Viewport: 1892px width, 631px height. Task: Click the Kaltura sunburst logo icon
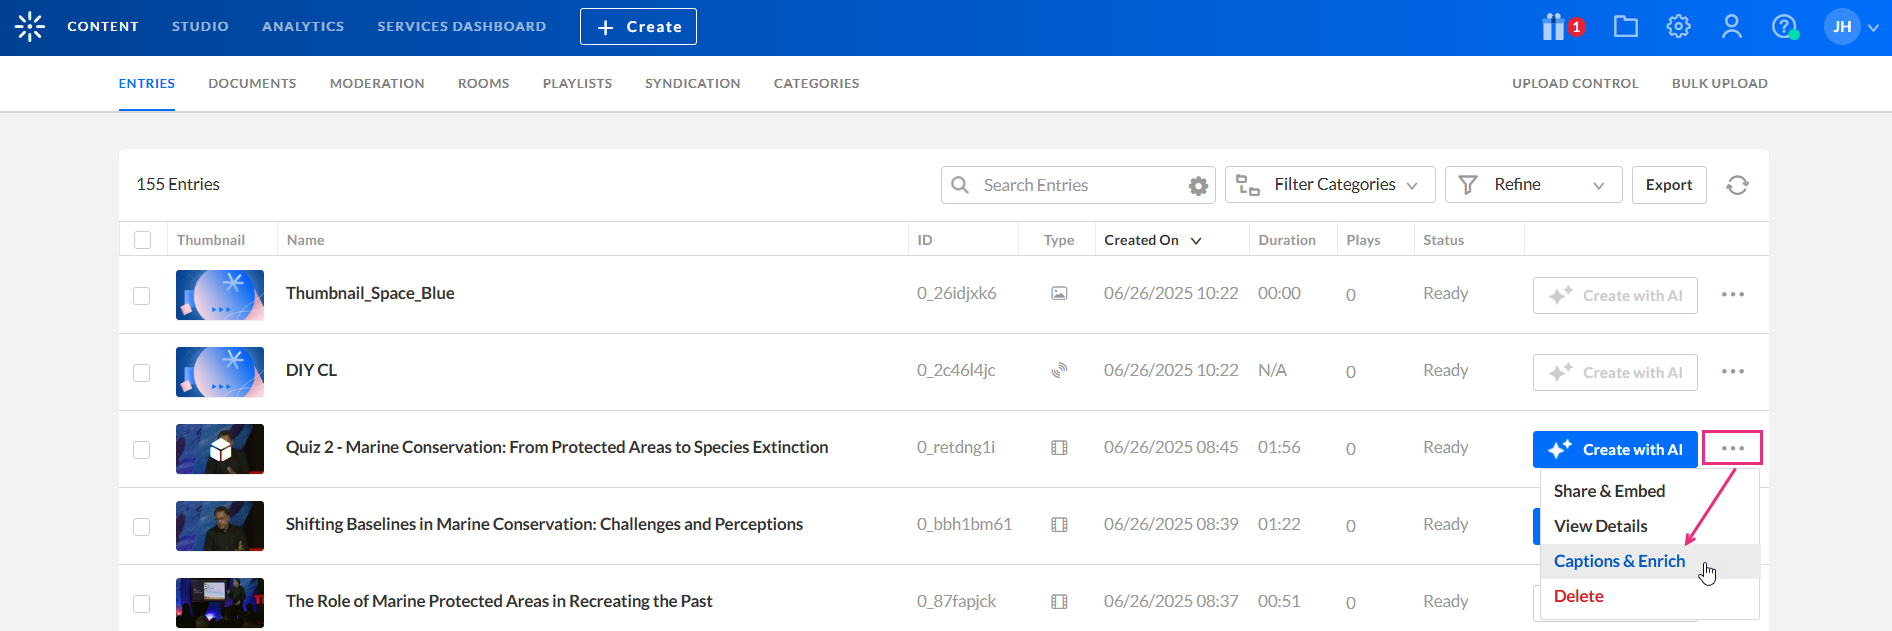click(x=30, y=27)
